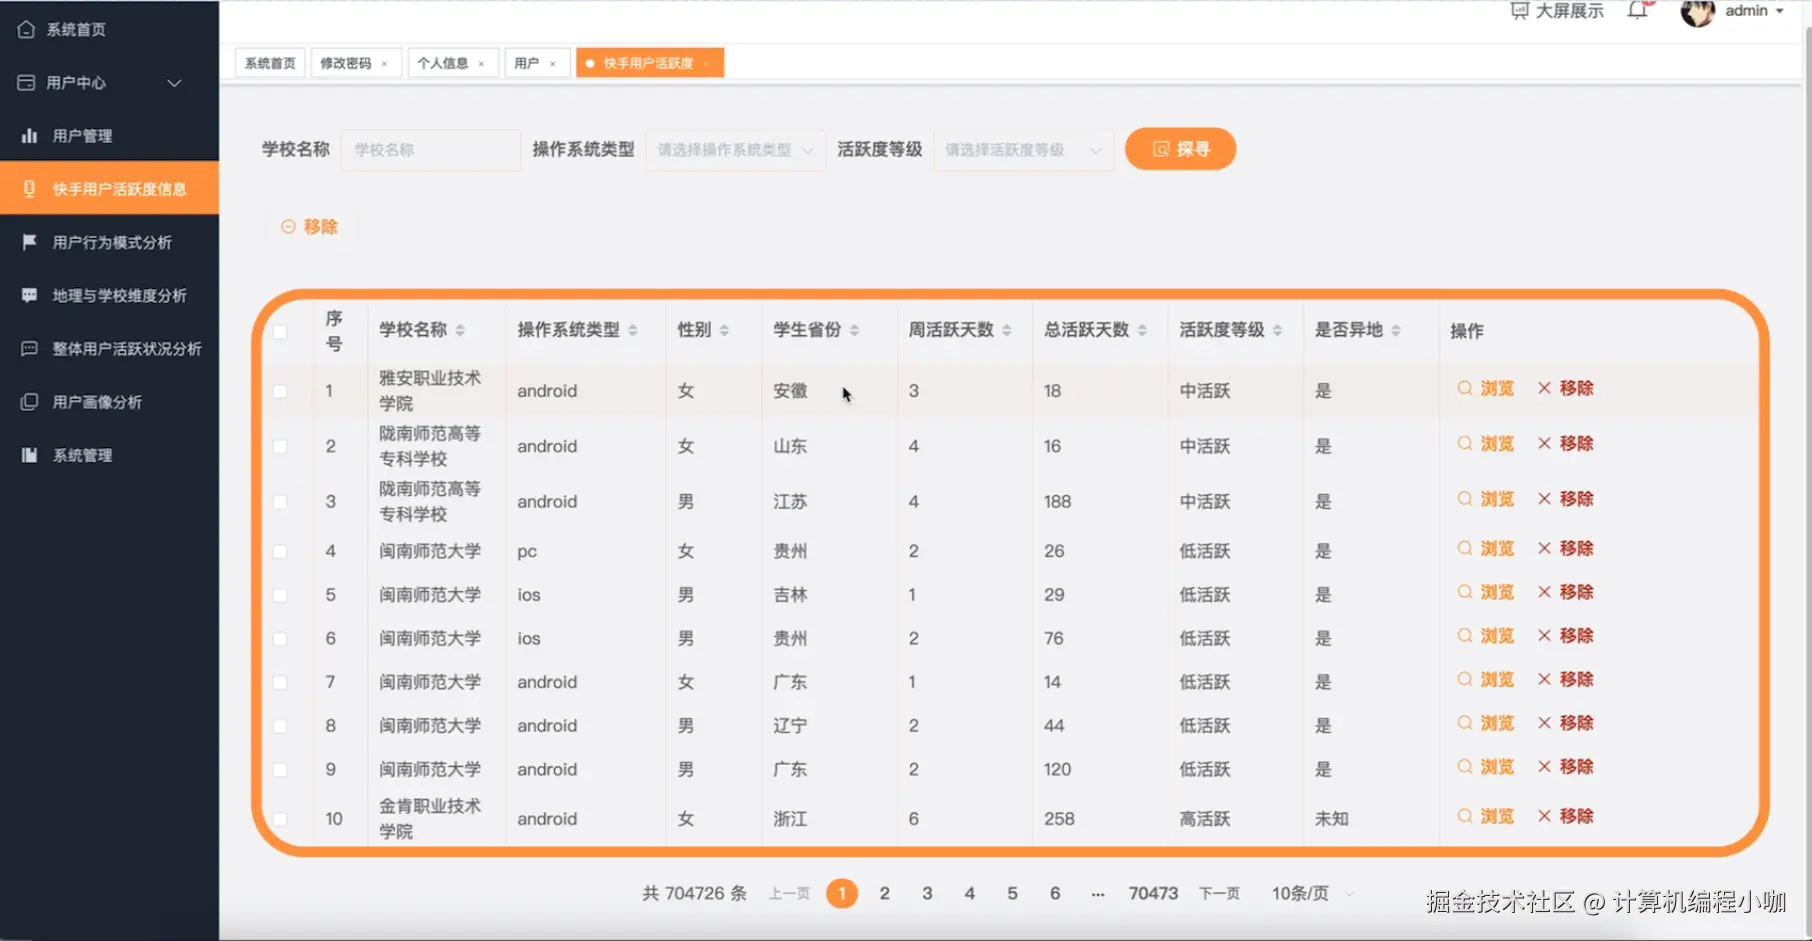Image resolution: width=1812 pixels, height=941 pixels.
Task: Click 下一页 next page button
Action: point(1219,894)
